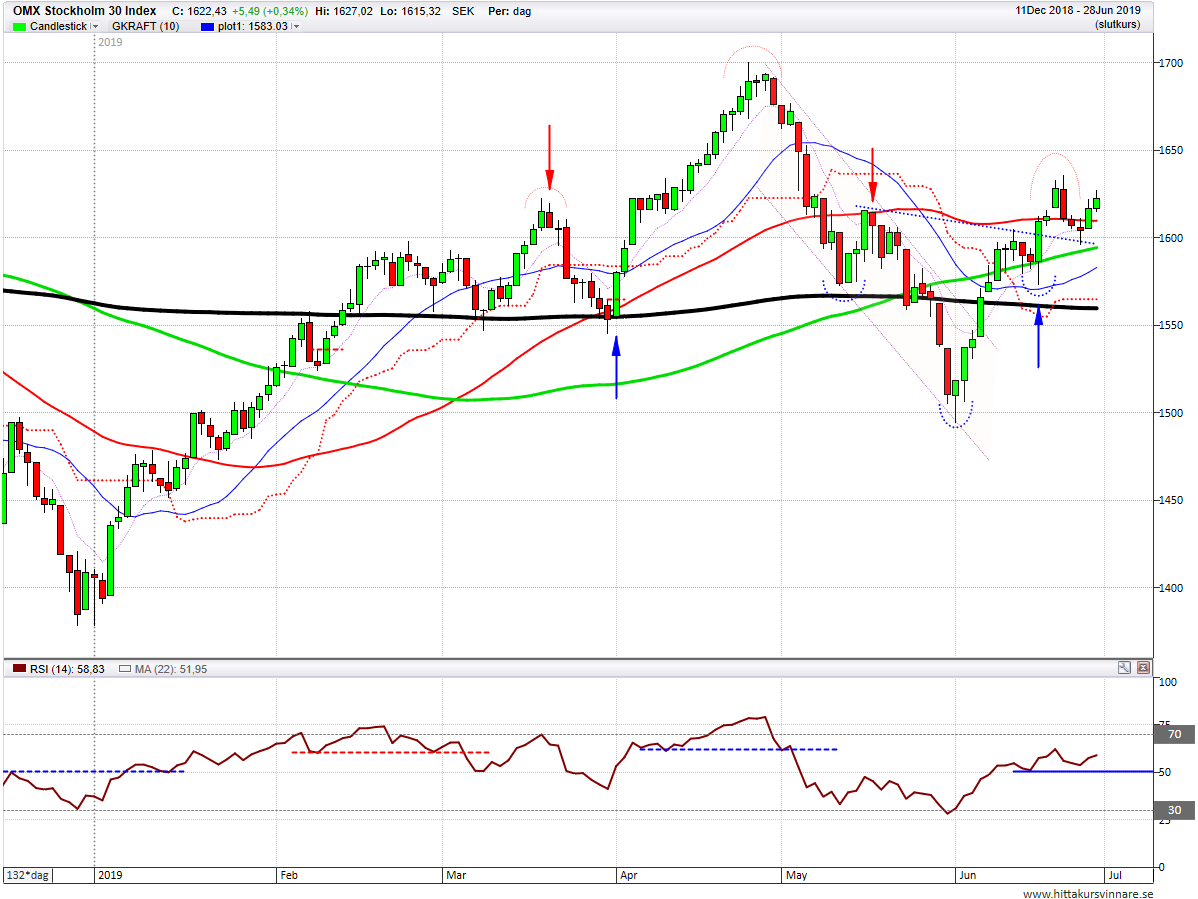Image resolution: width=1198 pixels, height=899 pixels.
Task: Click the Candlestick legend label
Action: pos(58,26)
